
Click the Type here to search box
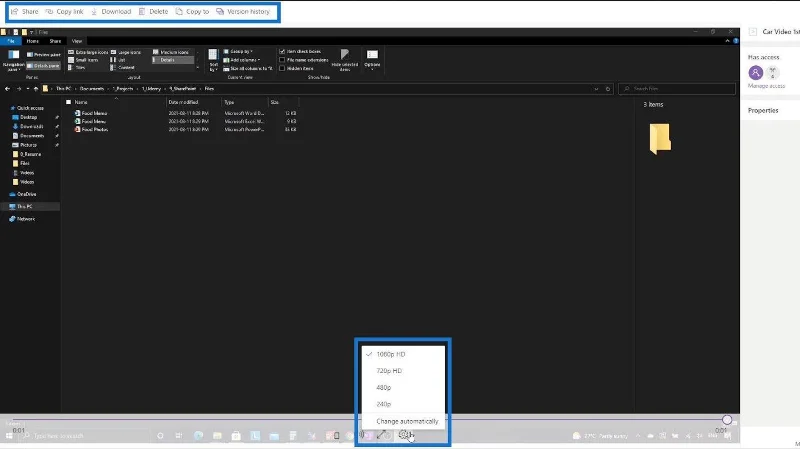84,436
